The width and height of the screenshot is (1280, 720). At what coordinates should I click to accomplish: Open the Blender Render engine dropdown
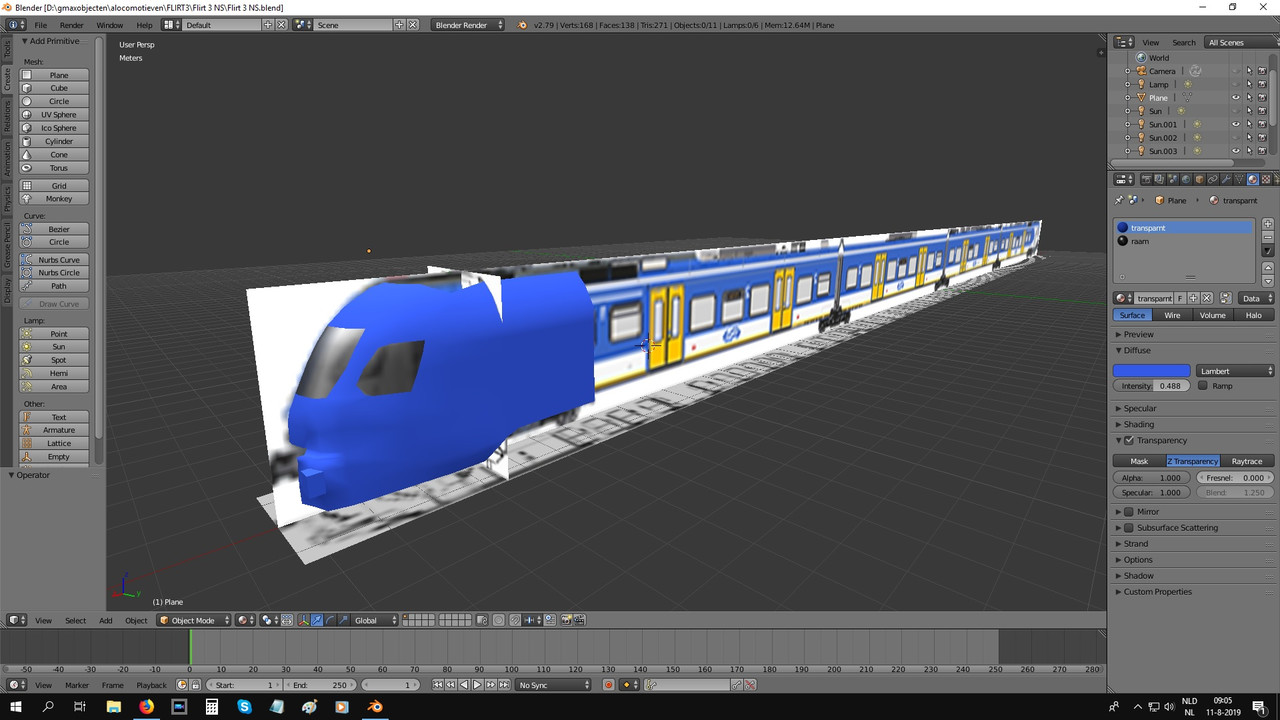point(469,25)
